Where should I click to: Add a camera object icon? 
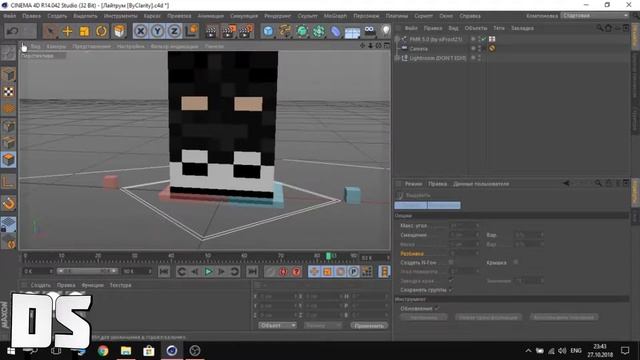pos(369,31)
